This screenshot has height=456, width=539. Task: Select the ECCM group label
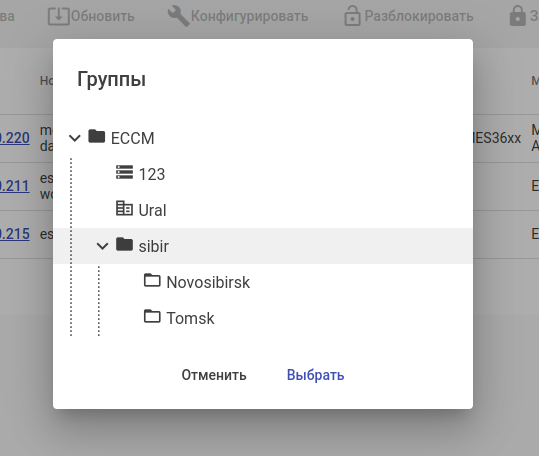(132, 138)
